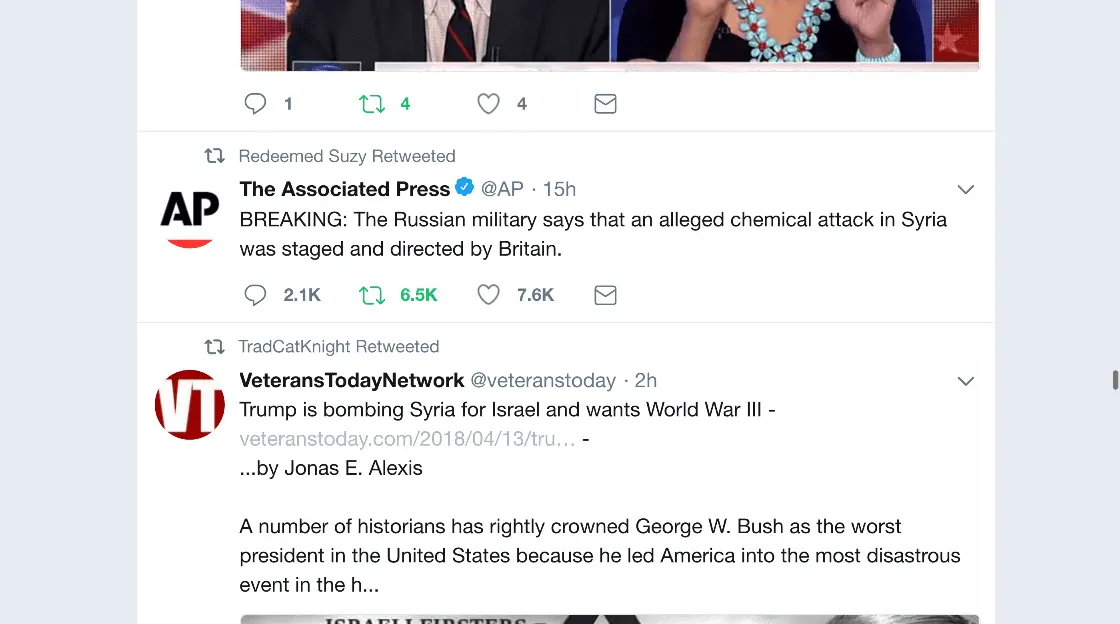The height and width of the screenshot is (624, 1120).
Task: Open the 15h timestamp on AP tweet
Action: [x=559, y=189]
